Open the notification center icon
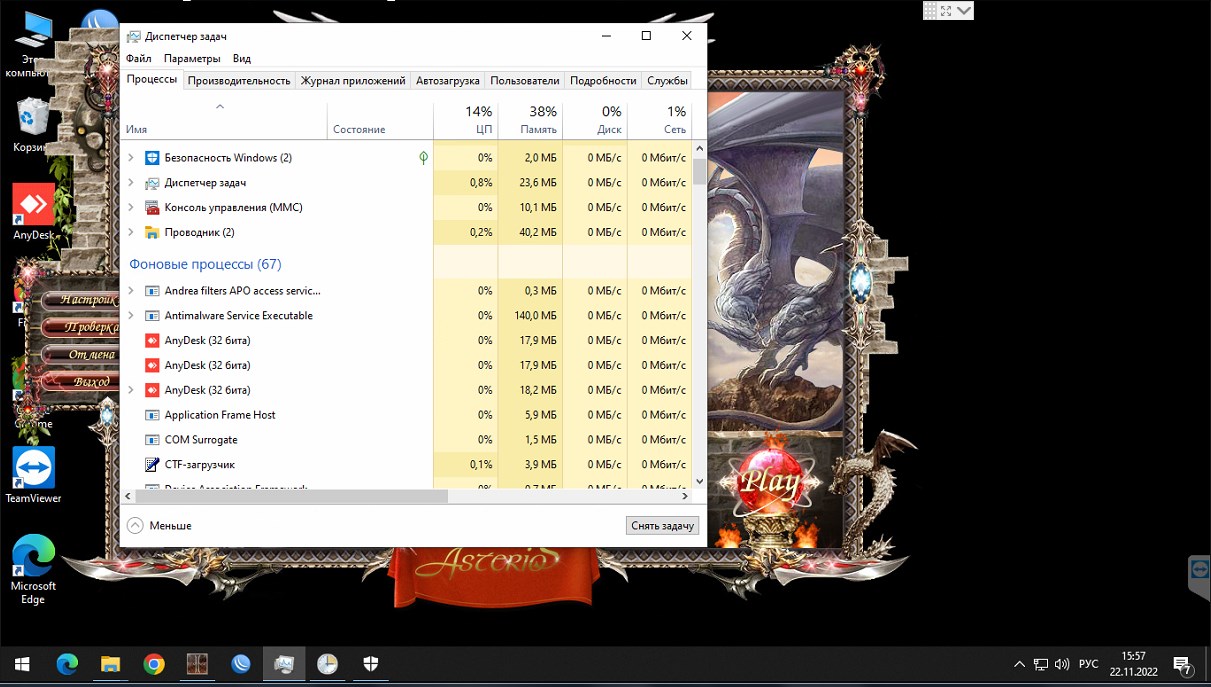The image size is (1211, 687). [1182, 664]
